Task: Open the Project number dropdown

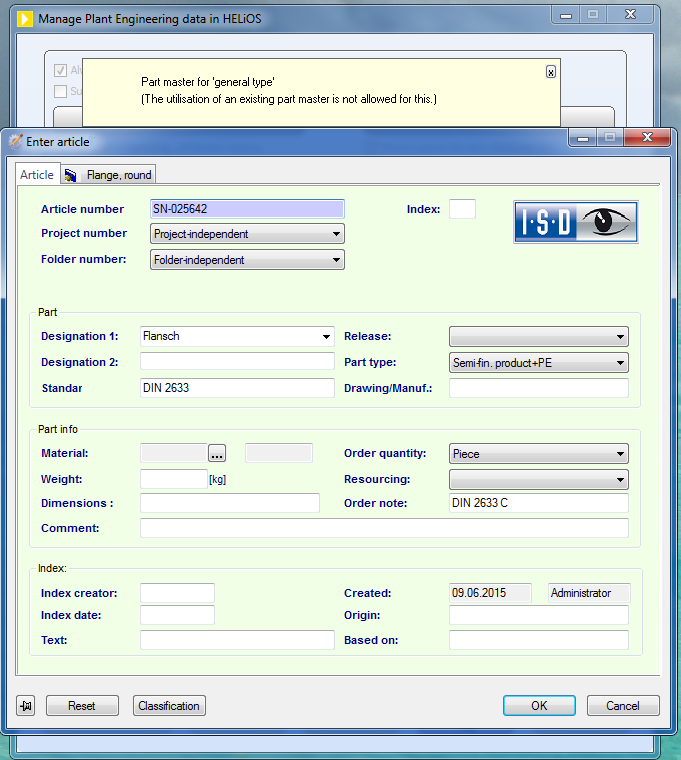Action: (247, 234)
